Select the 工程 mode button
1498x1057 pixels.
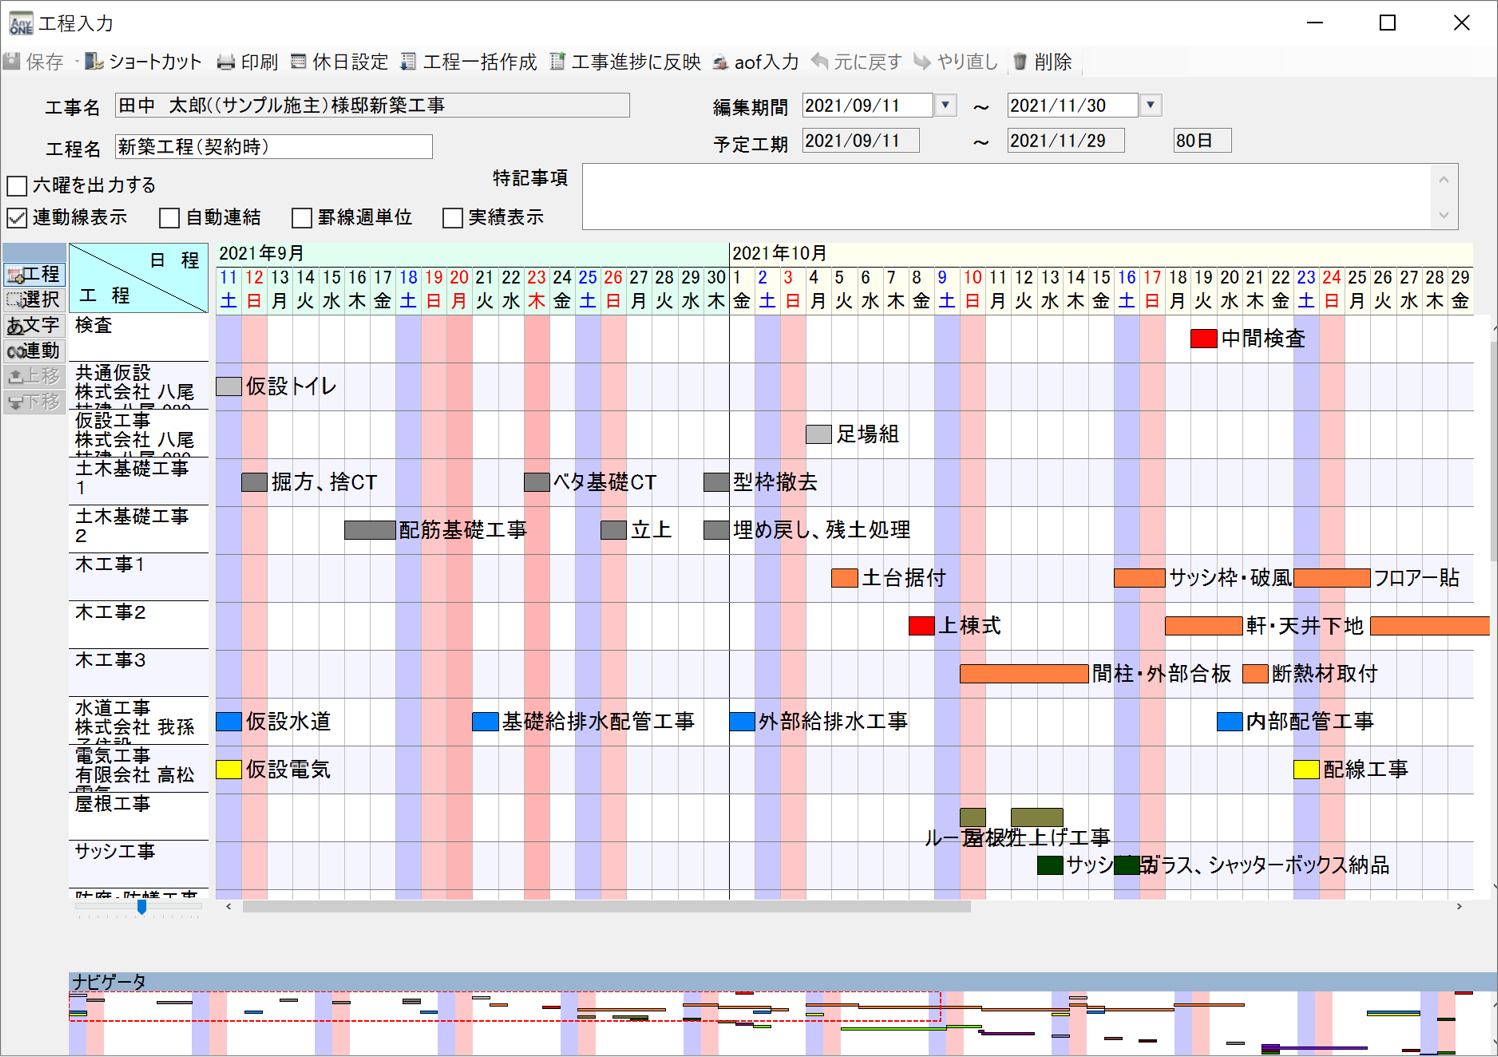pyautogui.click(x=34, y=274)
